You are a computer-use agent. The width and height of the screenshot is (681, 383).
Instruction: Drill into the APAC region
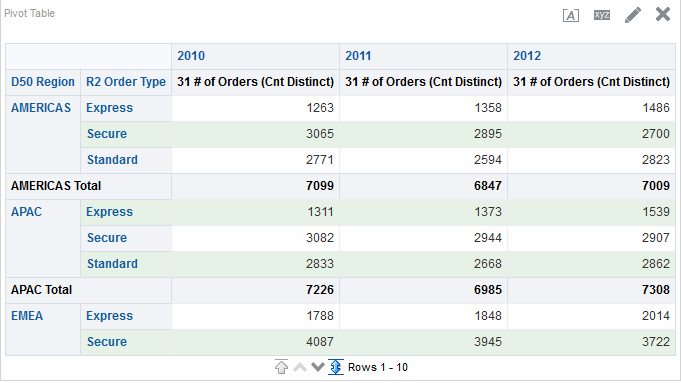[x=26, y=212]
